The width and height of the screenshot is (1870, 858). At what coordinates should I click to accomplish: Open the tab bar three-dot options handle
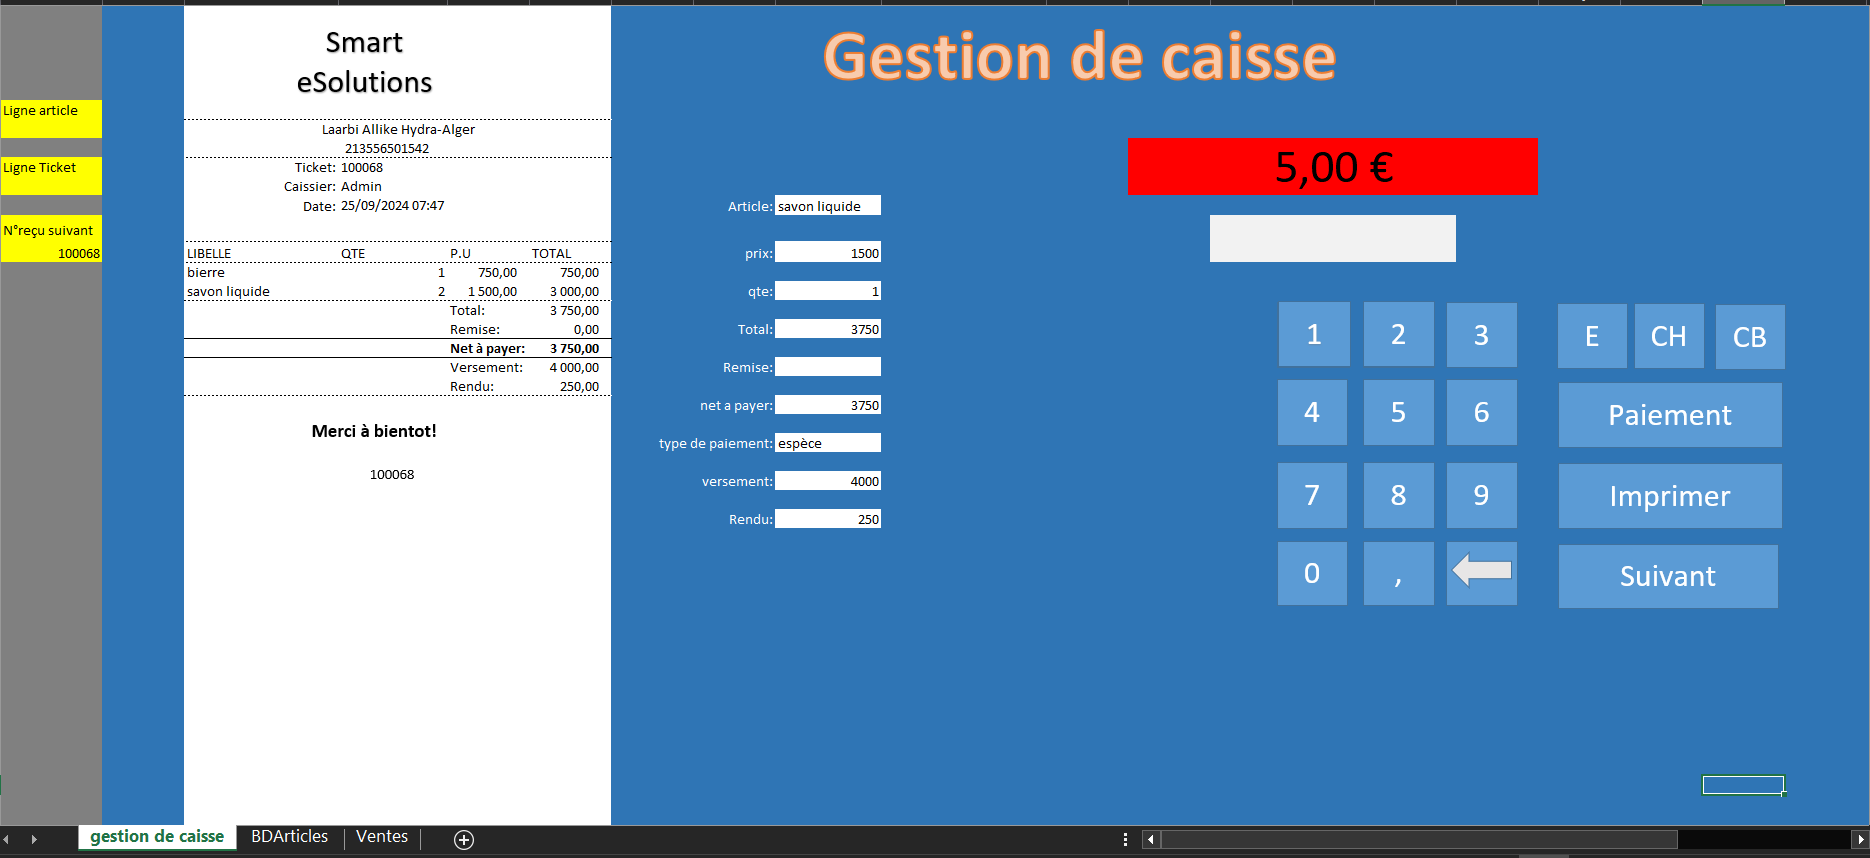(x=1125, y=840)
